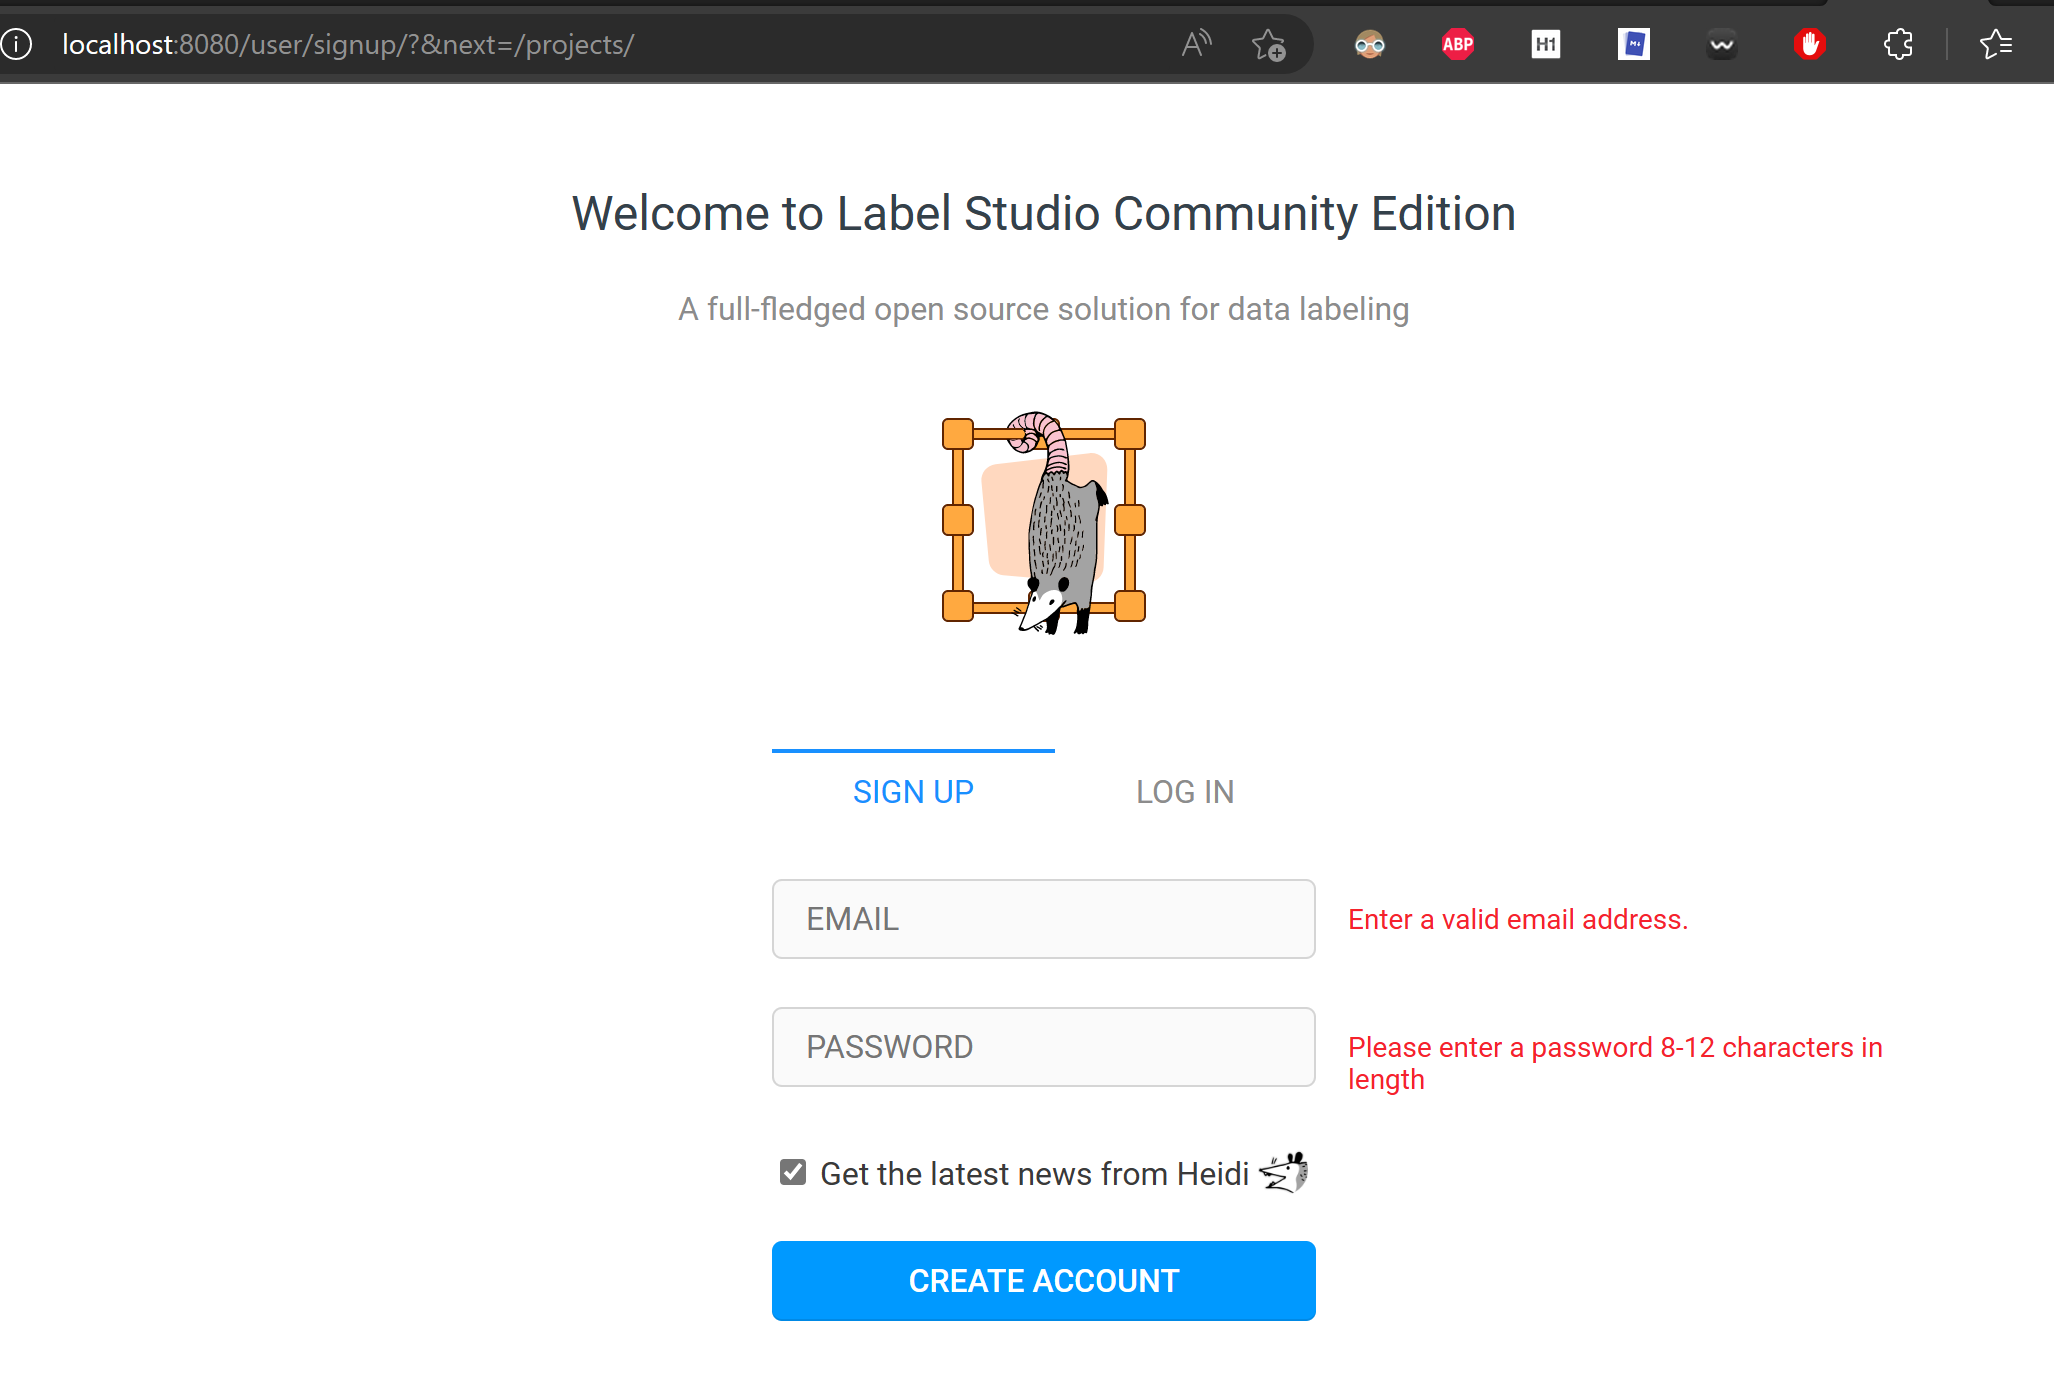This screenshot has height=1376, width=2054.
Task: Open the Extensions puzzle piece menu
Action: point(1898,44)
